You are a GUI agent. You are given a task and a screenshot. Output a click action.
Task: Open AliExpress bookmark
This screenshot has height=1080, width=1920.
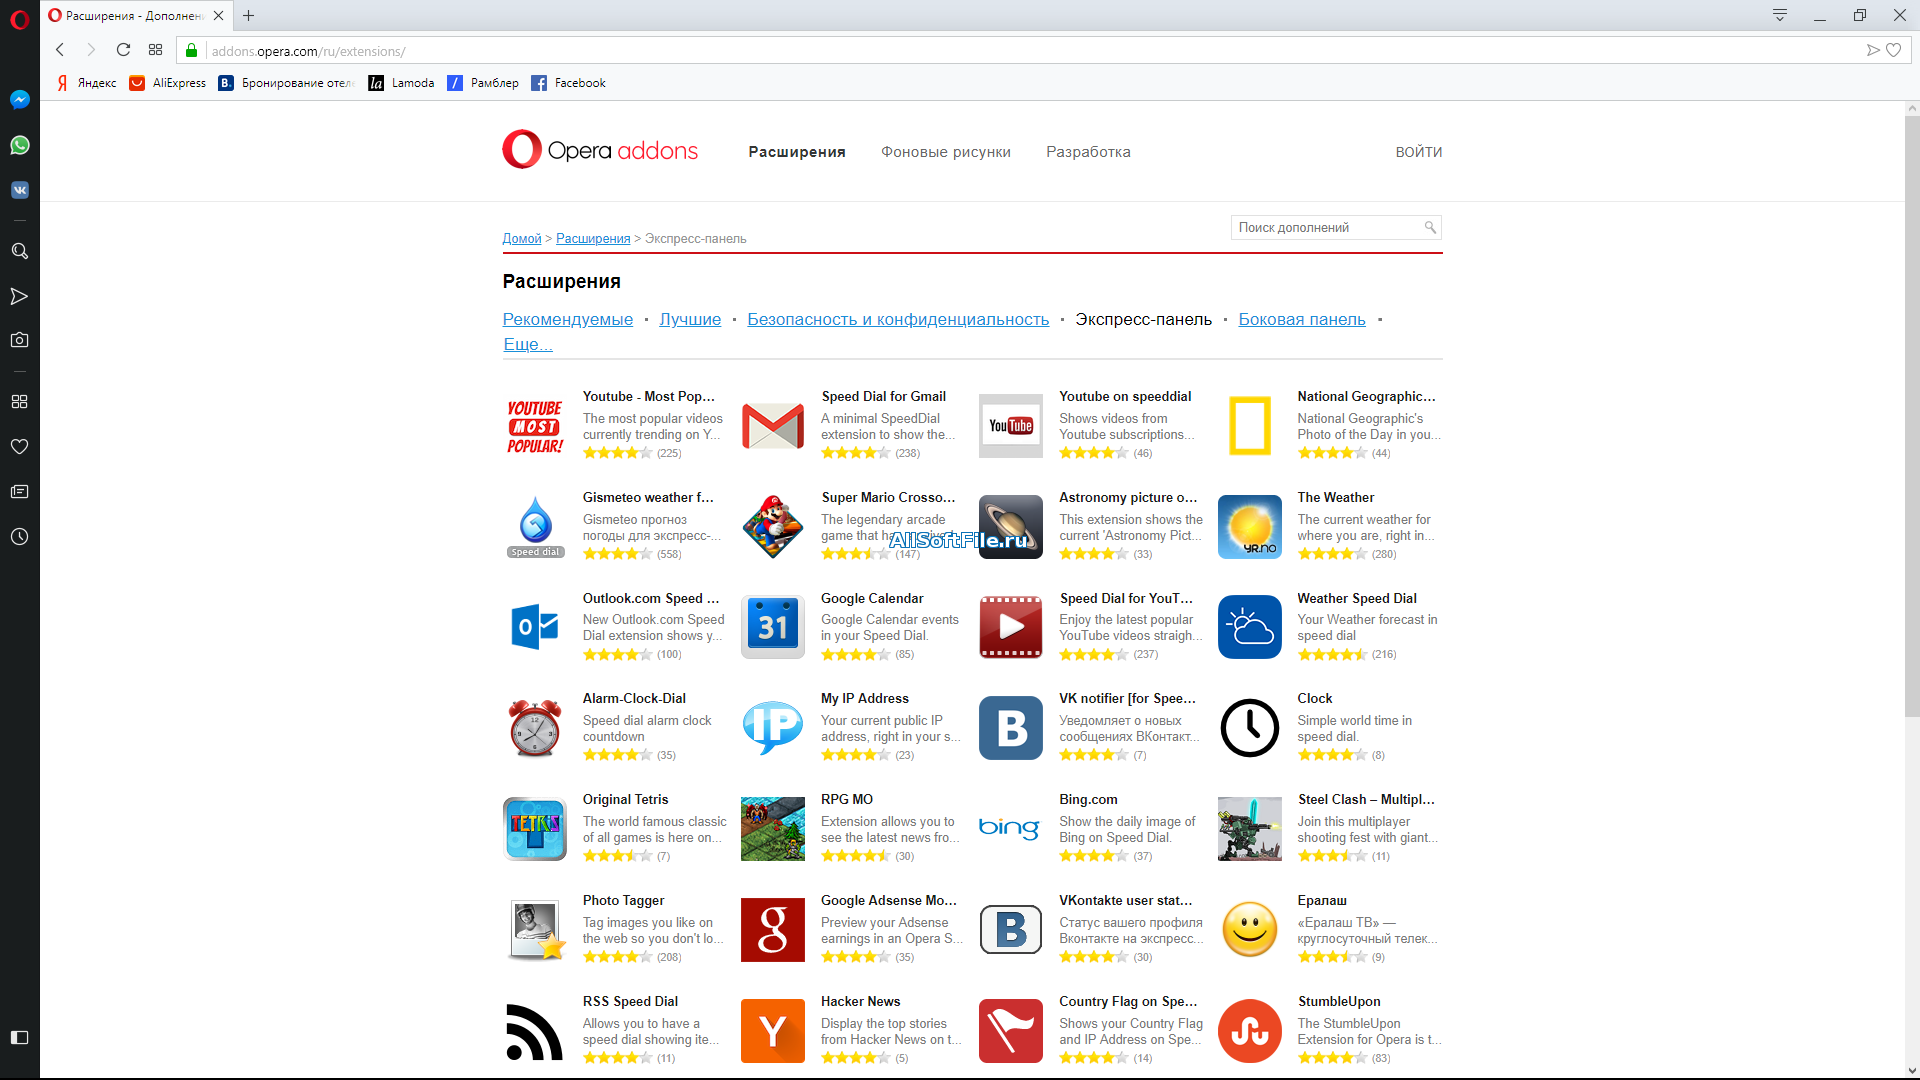point(168,83)
